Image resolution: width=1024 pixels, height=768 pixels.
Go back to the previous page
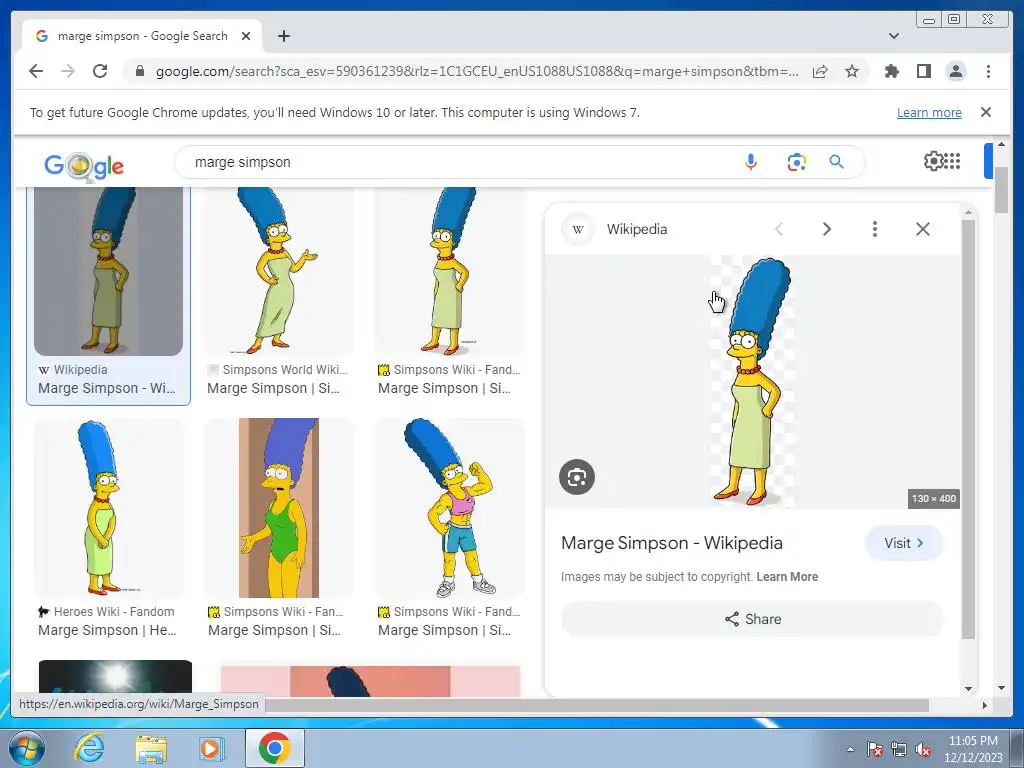(x=36, y=71)
